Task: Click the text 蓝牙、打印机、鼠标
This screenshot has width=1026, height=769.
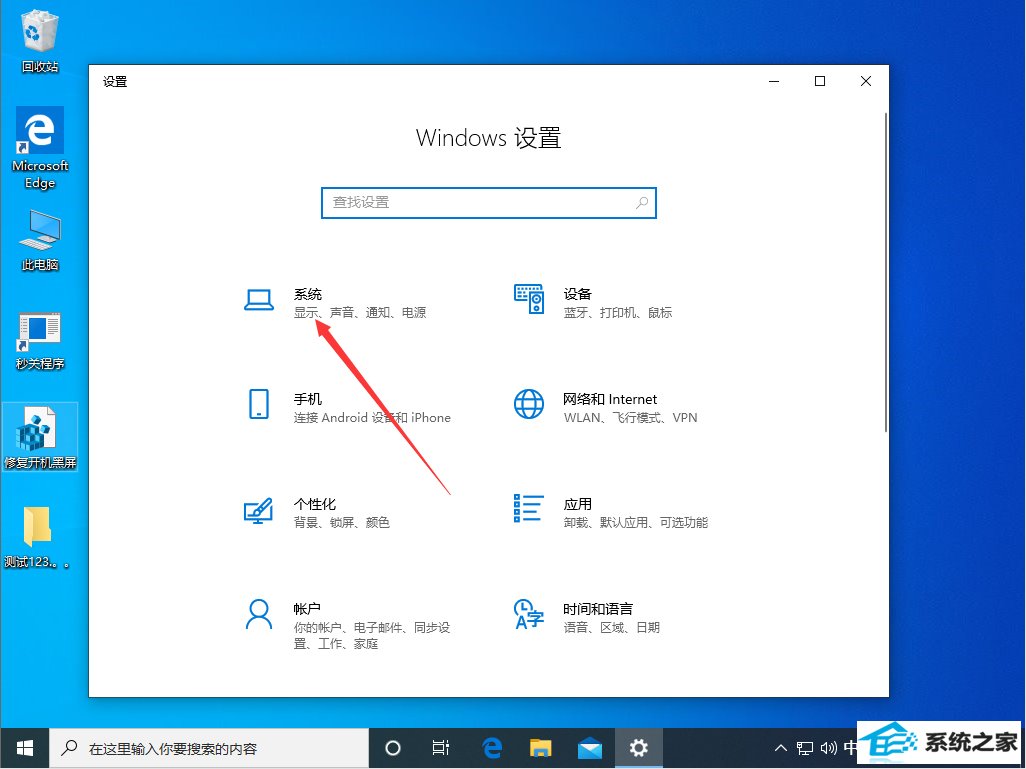Action: click(618, 313)
